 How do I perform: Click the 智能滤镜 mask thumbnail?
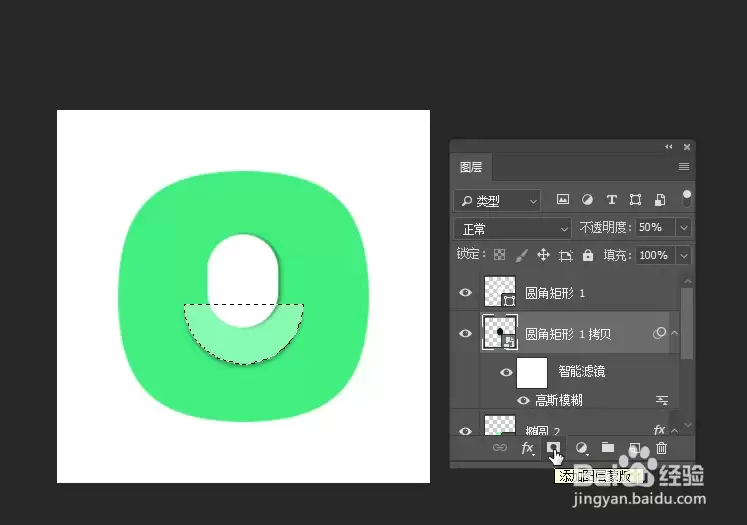tap(532, 373)
